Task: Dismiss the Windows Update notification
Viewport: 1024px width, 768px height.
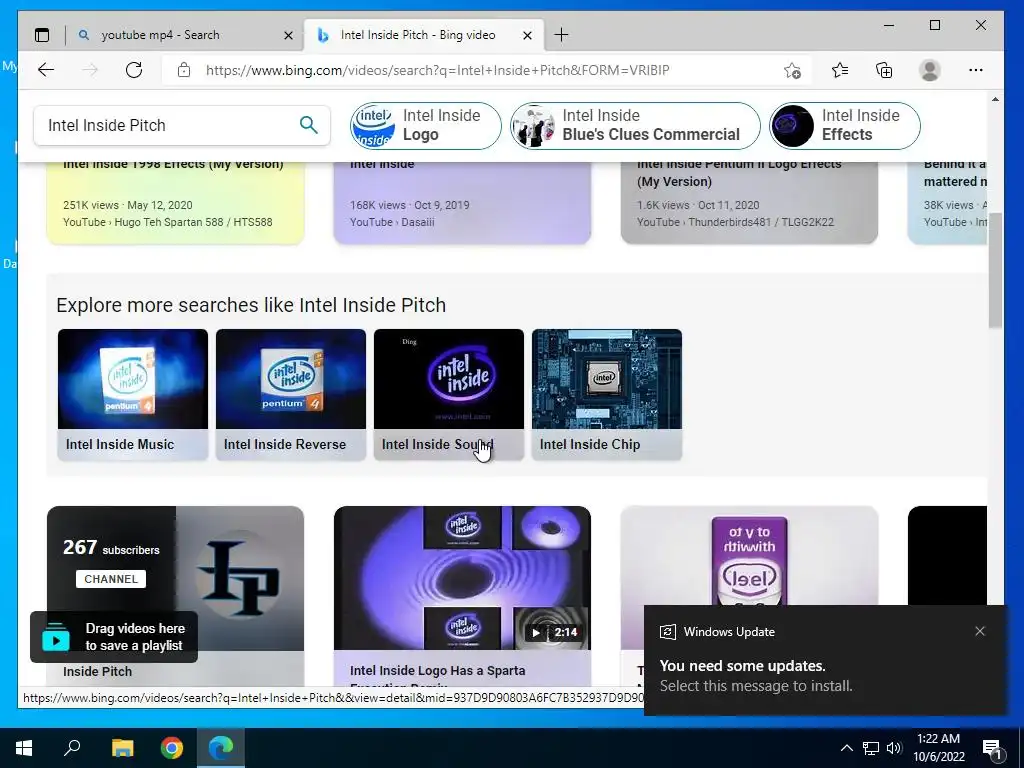Action: tap(980, 631)
